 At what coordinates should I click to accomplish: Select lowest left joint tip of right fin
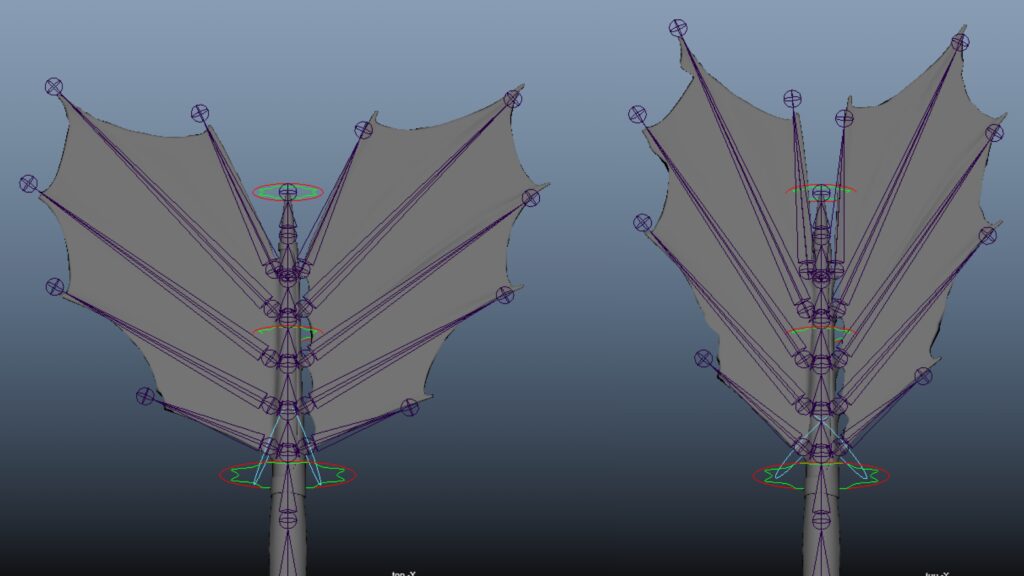pos(704,358)
